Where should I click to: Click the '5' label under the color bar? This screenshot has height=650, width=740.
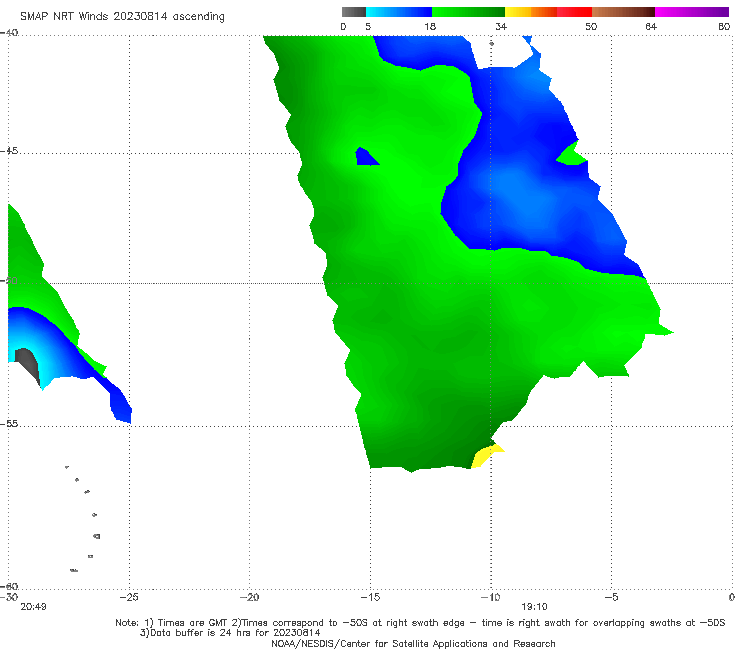[x=368, y=26]
